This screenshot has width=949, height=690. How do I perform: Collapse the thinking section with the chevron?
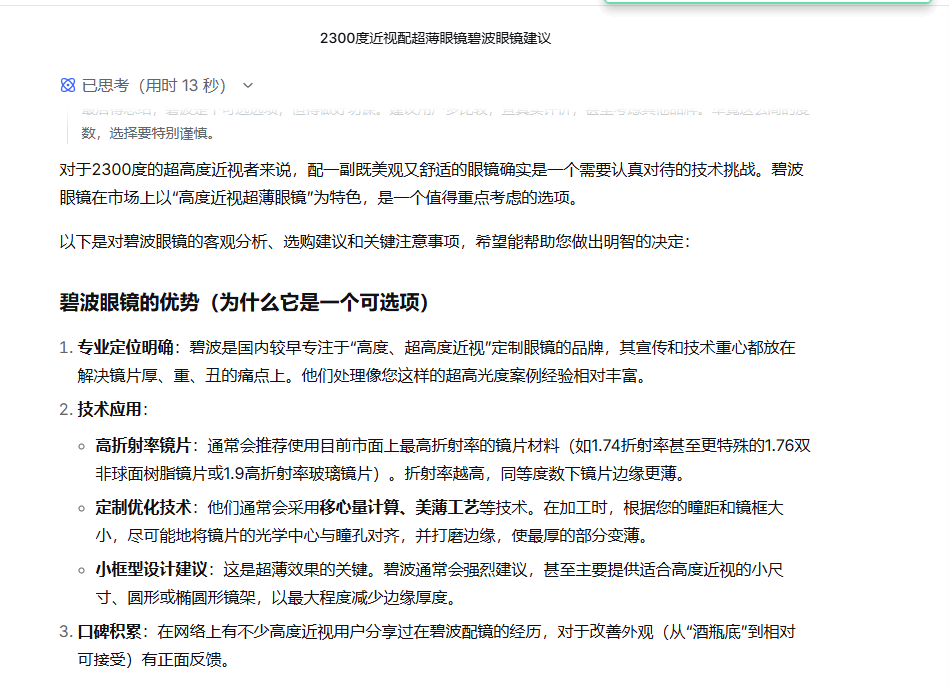pos(248,86)
